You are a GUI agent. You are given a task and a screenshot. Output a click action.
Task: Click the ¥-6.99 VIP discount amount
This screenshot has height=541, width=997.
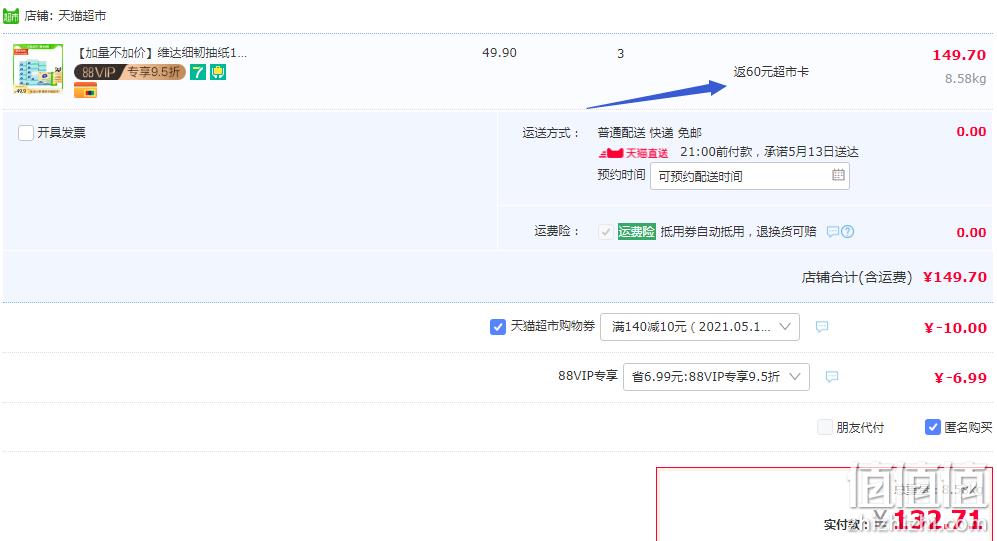click(x=960, y=378)
